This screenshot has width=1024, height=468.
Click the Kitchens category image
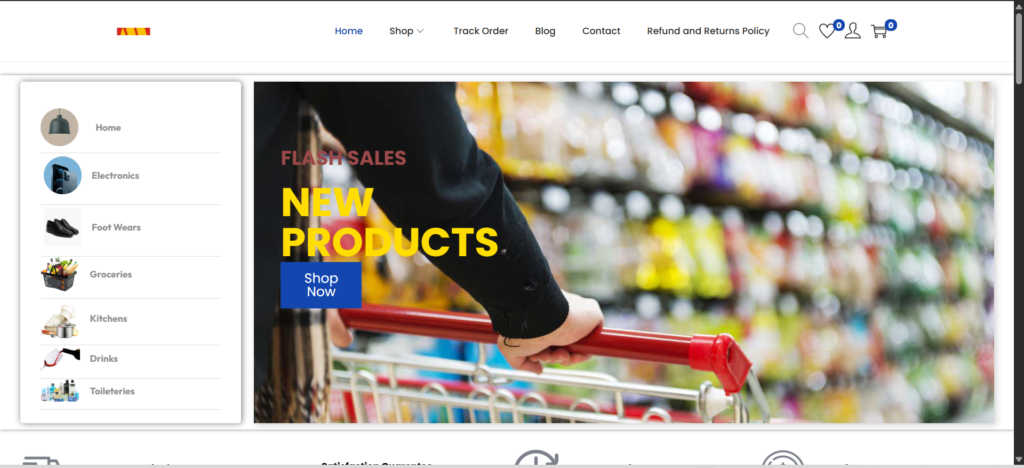point(61,321)
